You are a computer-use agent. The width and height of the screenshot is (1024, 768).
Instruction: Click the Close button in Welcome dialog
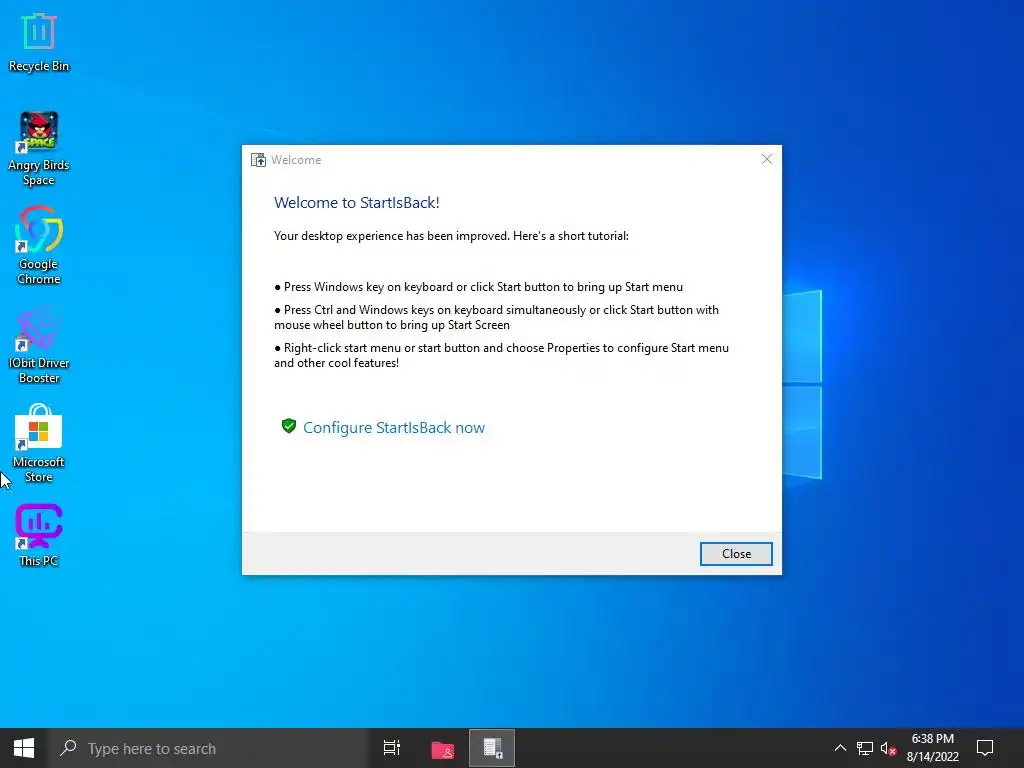pos(736,554)
